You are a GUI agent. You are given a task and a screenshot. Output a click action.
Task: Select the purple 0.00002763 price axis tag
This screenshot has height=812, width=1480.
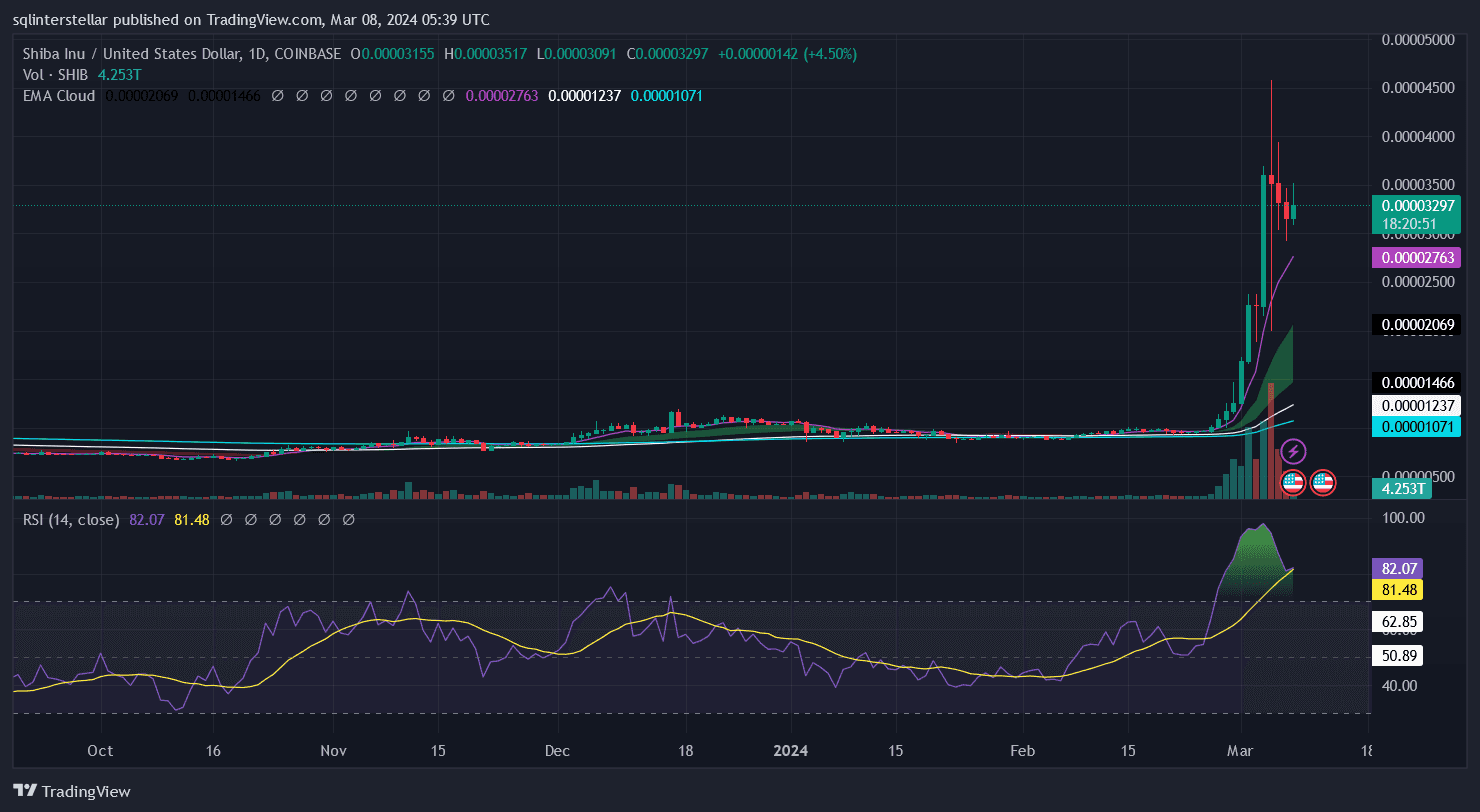[1418, 258]
